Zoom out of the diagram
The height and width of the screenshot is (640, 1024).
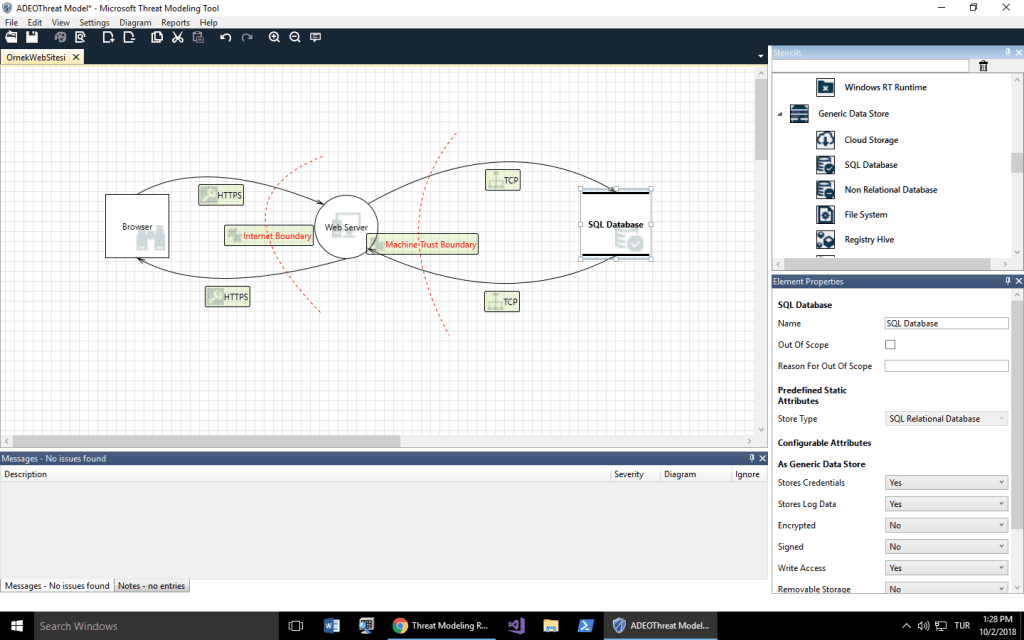pyautogui.click(x=295, y=37)
